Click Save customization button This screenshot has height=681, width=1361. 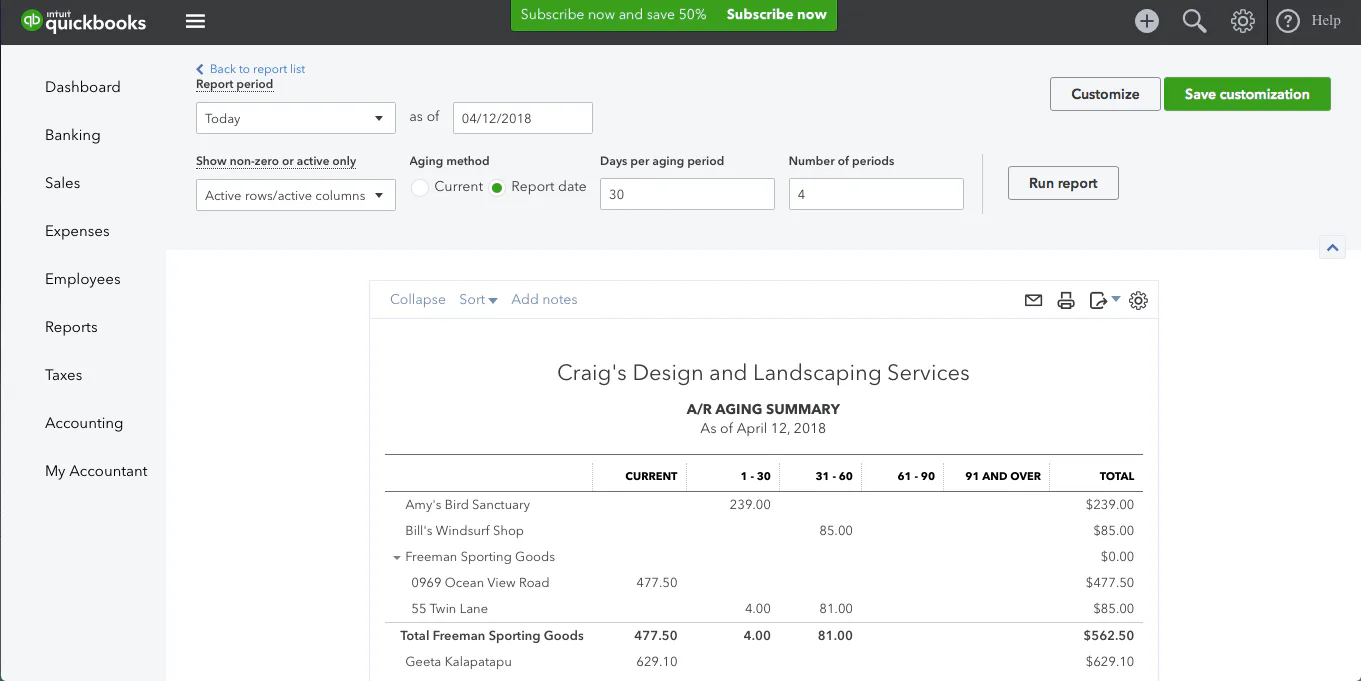[x=1247, y=94]
